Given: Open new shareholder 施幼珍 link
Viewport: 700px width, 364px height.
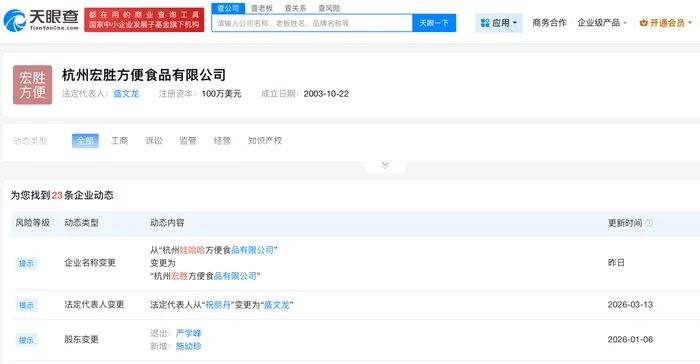Looking at the screenshot, I should (x=188, y=346).
